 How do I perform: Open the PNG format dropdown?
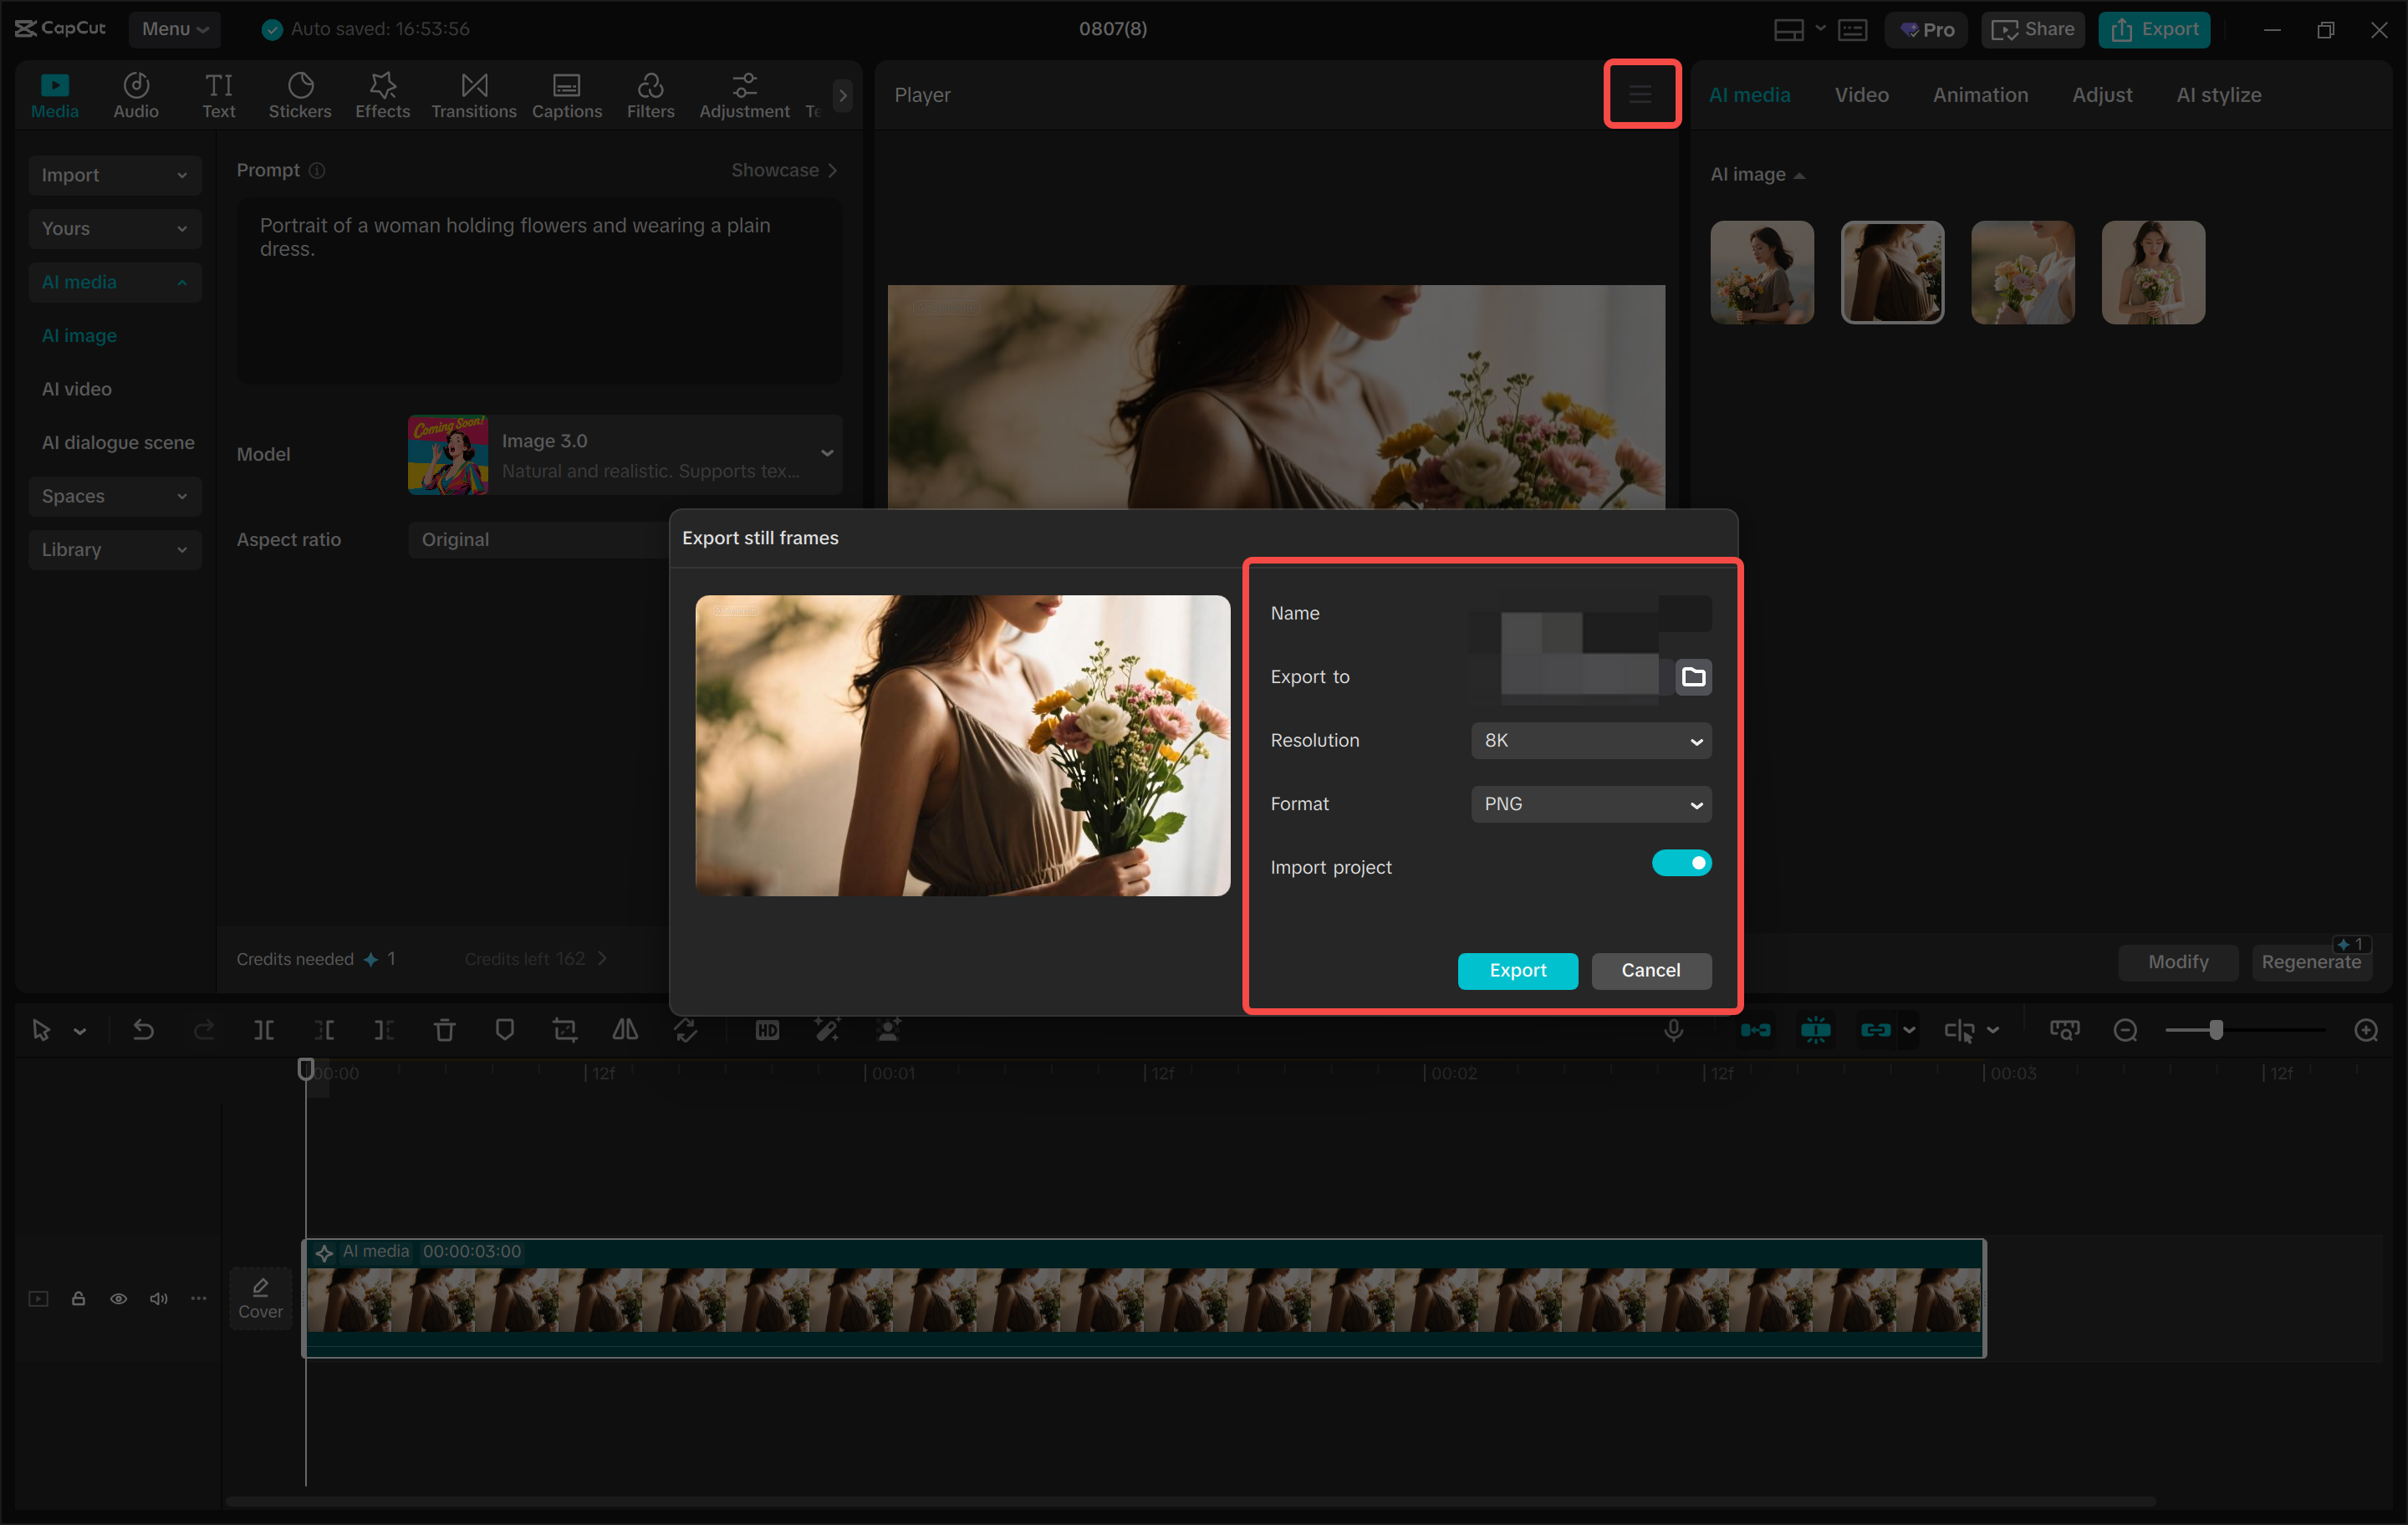pos(1591,803)
